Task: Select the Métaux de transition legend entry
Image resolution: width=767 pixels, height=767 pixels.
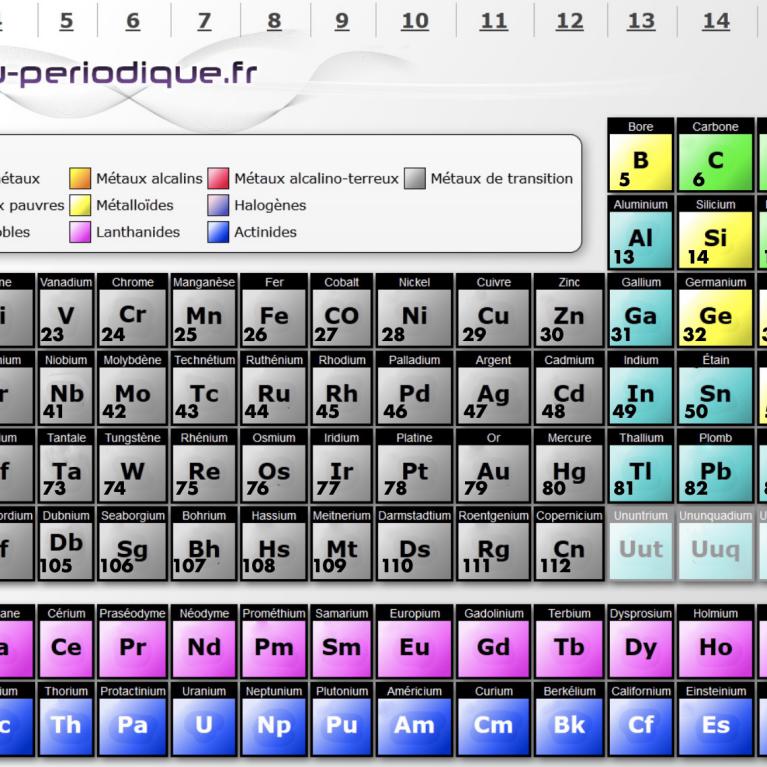Action: 501,179
